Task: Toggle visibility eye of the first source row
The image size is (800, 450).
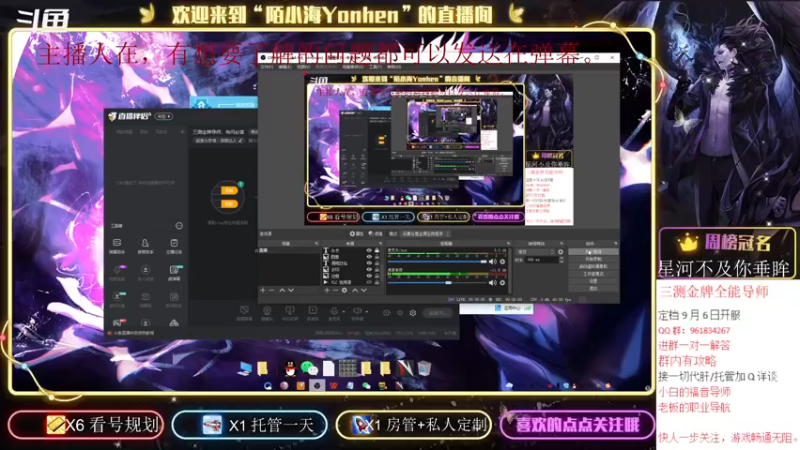Action: (369, 251)
